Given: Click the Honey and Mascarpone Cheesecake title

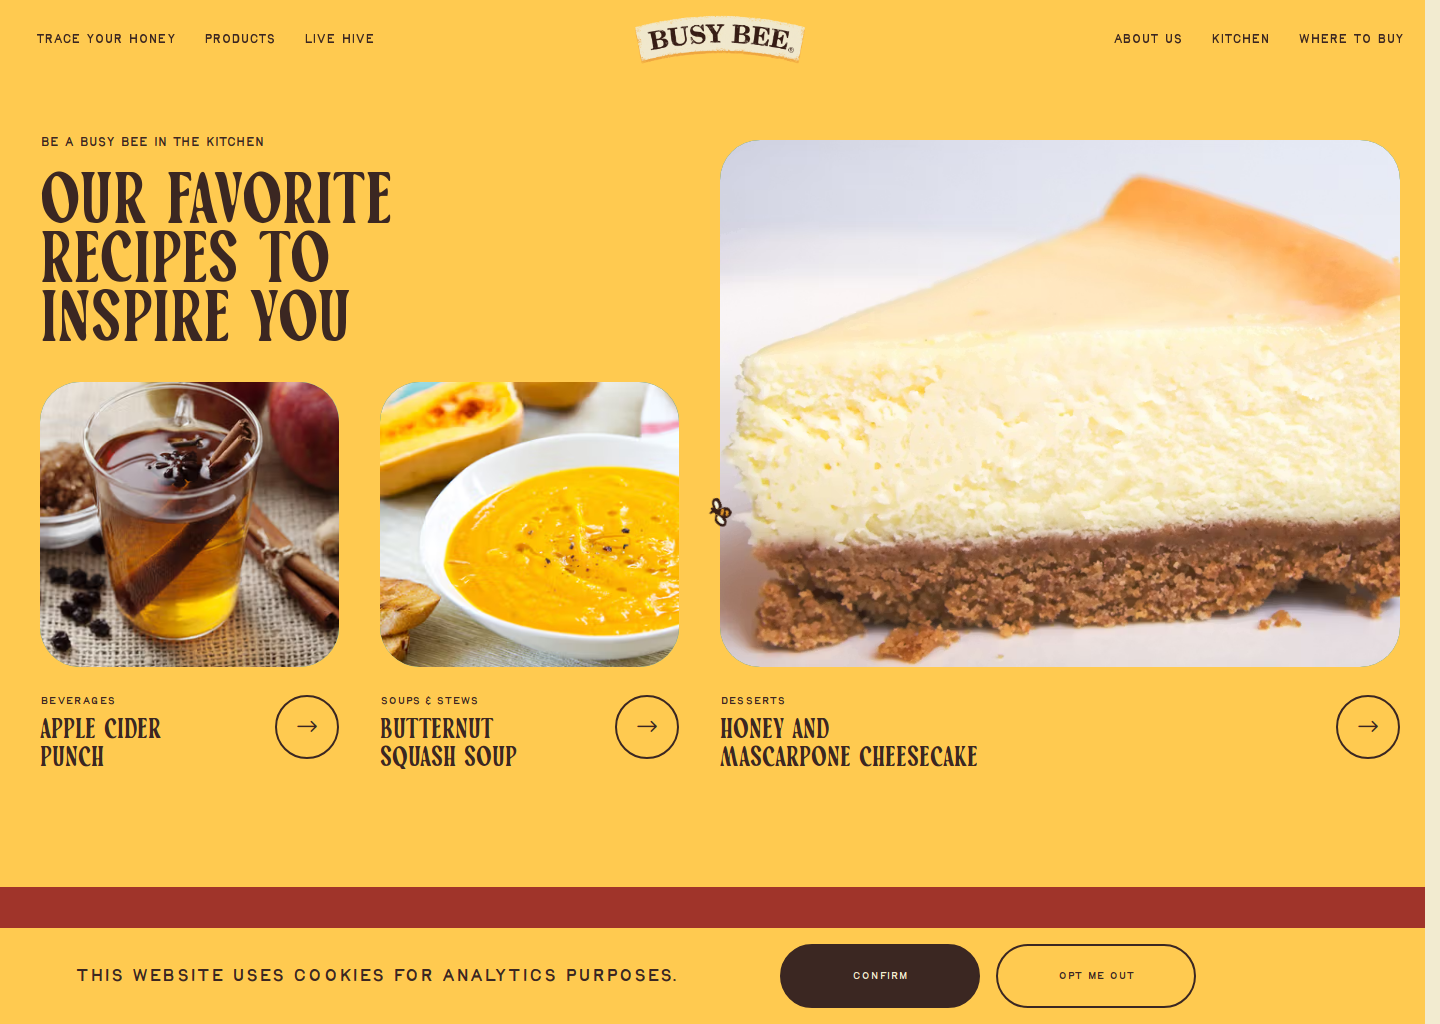Looking at the screenshot, I should [849, 742].
